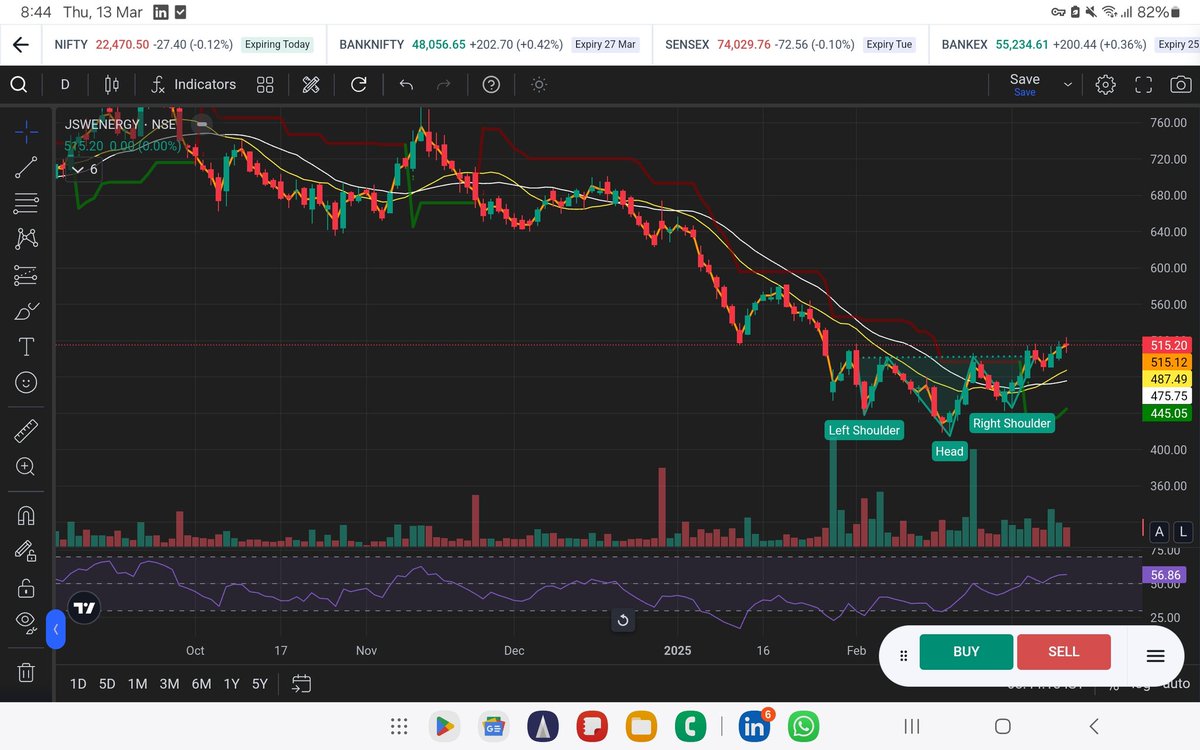Select 5Y time range
This screenshot has height=750, width=1200.
(260, 684)
